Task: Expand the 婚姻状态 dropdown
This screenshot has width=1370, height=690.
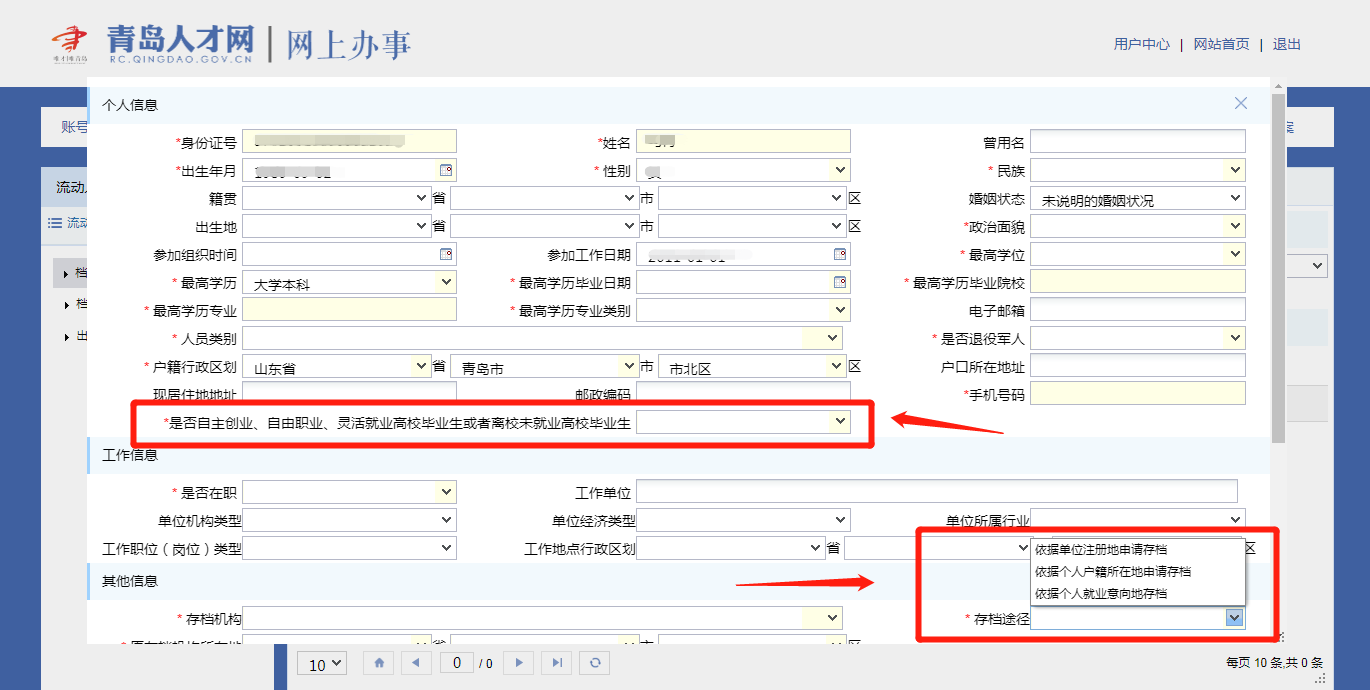Action: pos(1236,198)
